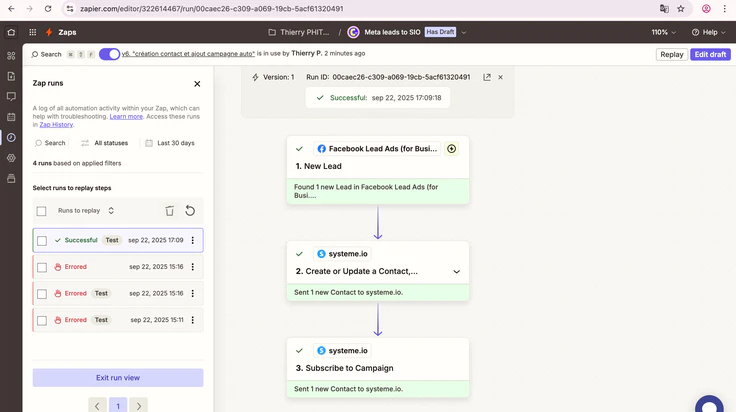Check the Errored 15:16 non-test run checkbox
This screenshot has width=736, height=412.
42,267
